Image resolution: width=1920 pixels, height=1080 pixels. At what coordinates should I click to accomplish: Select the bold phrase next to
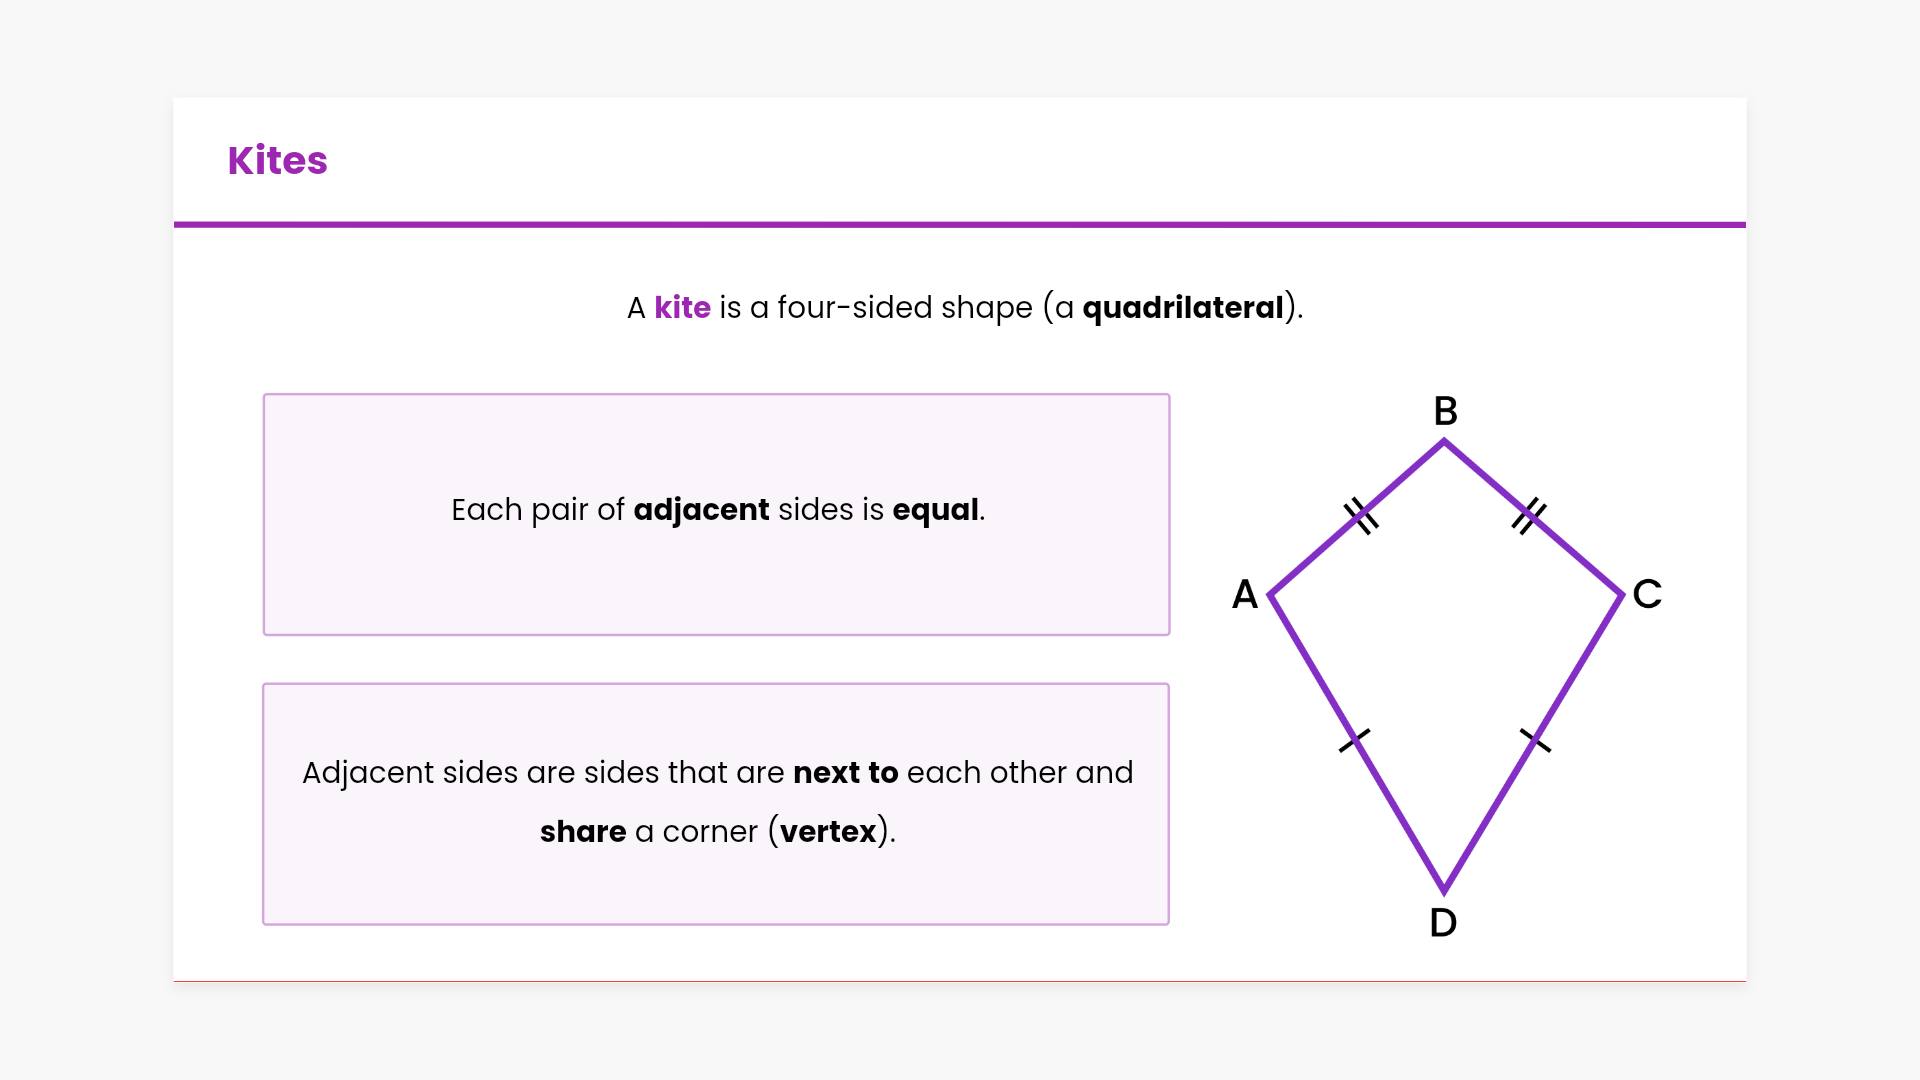pyautogui.click(x=845, y=773)
